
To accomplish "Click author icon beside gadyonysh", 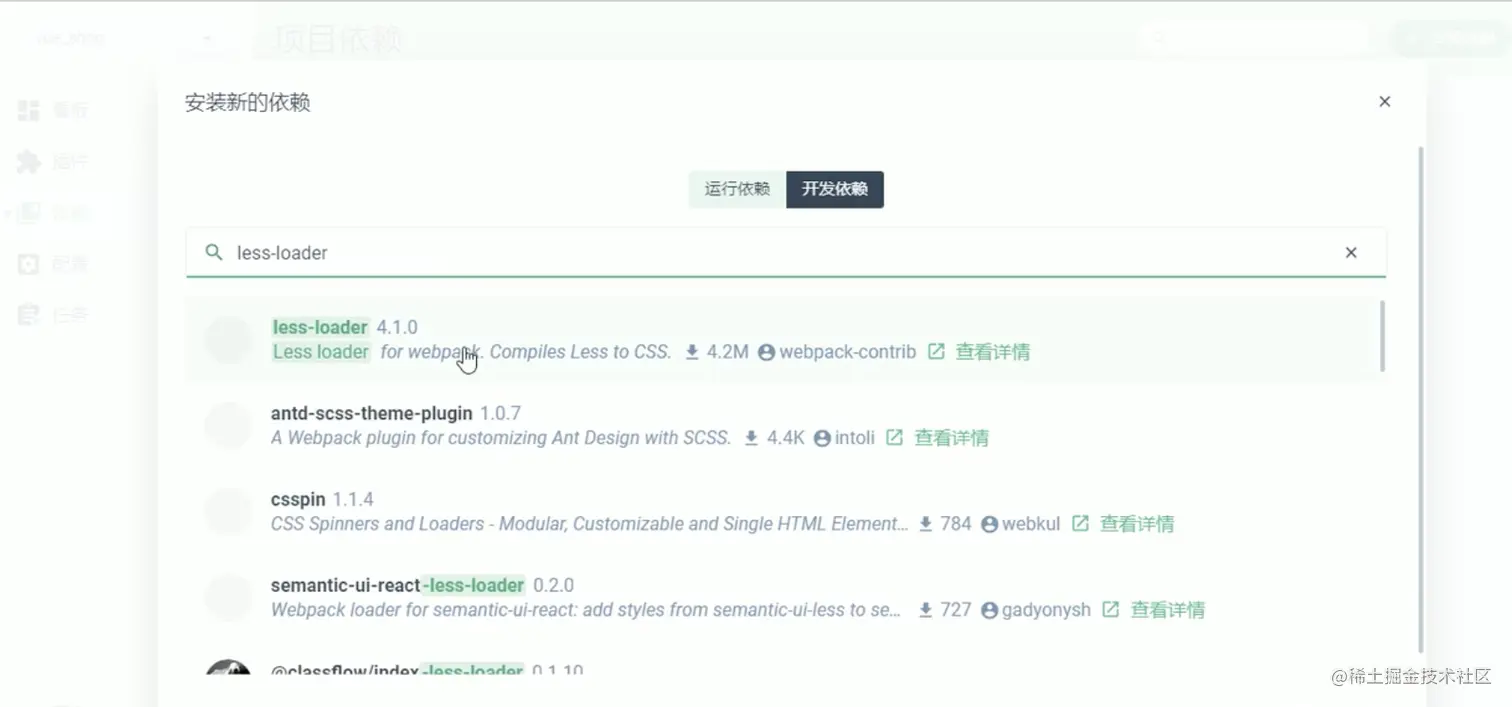I will (989, 610).
